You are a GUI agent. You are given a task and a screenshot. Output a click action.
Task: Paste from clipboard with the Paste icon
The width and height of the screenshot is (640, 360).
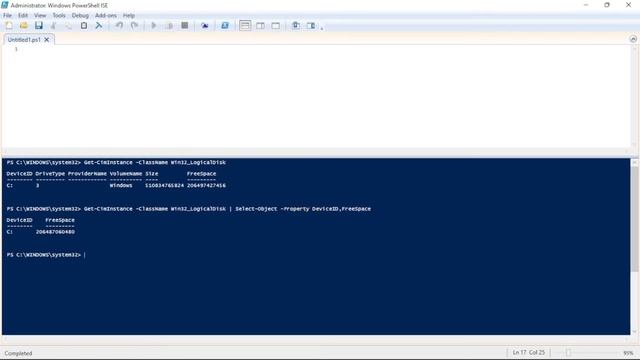click(84, 26)
